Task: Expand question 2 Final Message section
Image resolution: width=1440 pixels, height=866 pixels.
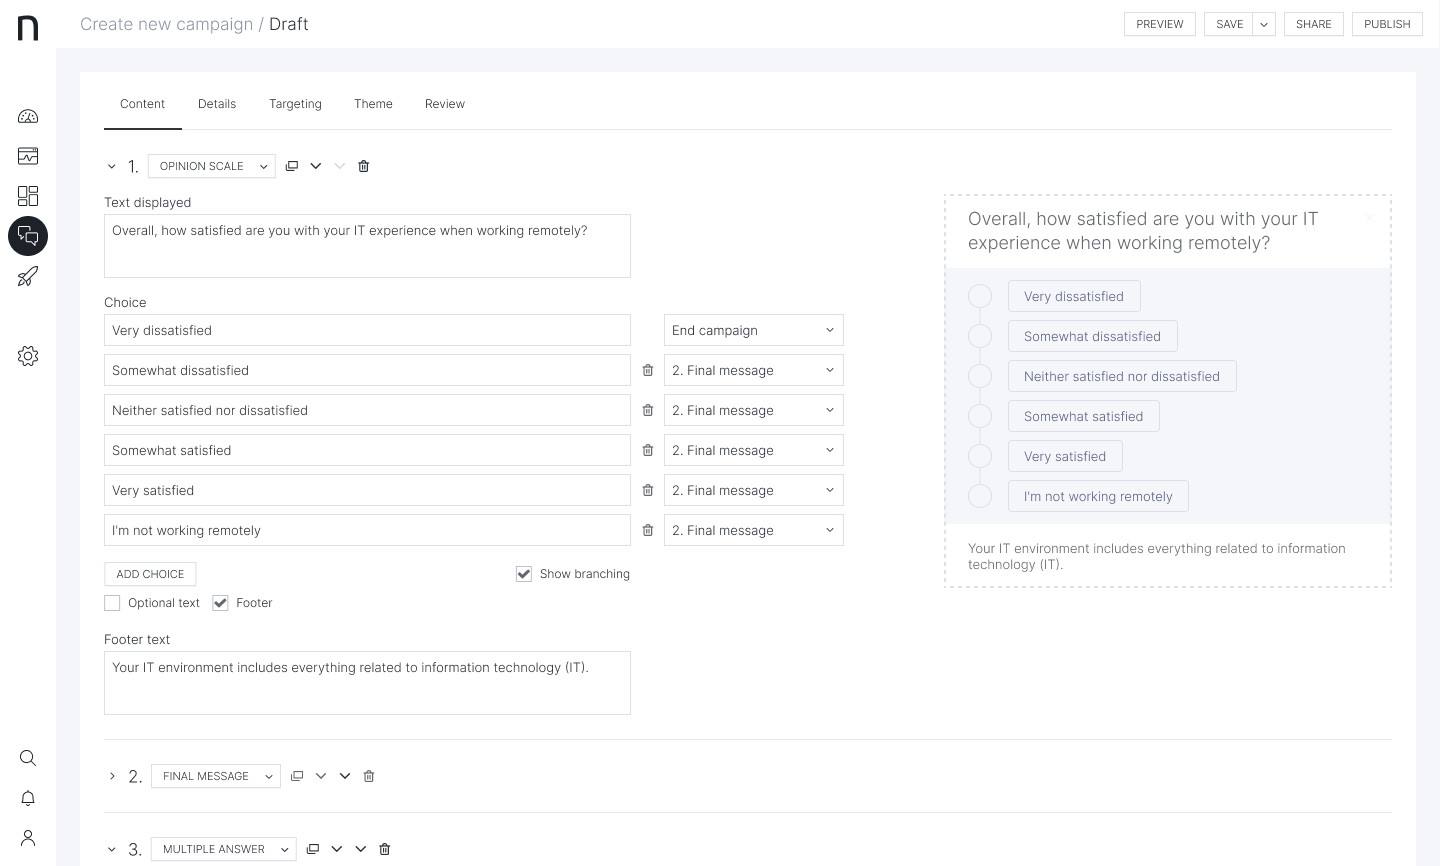Action: point(112,776)
